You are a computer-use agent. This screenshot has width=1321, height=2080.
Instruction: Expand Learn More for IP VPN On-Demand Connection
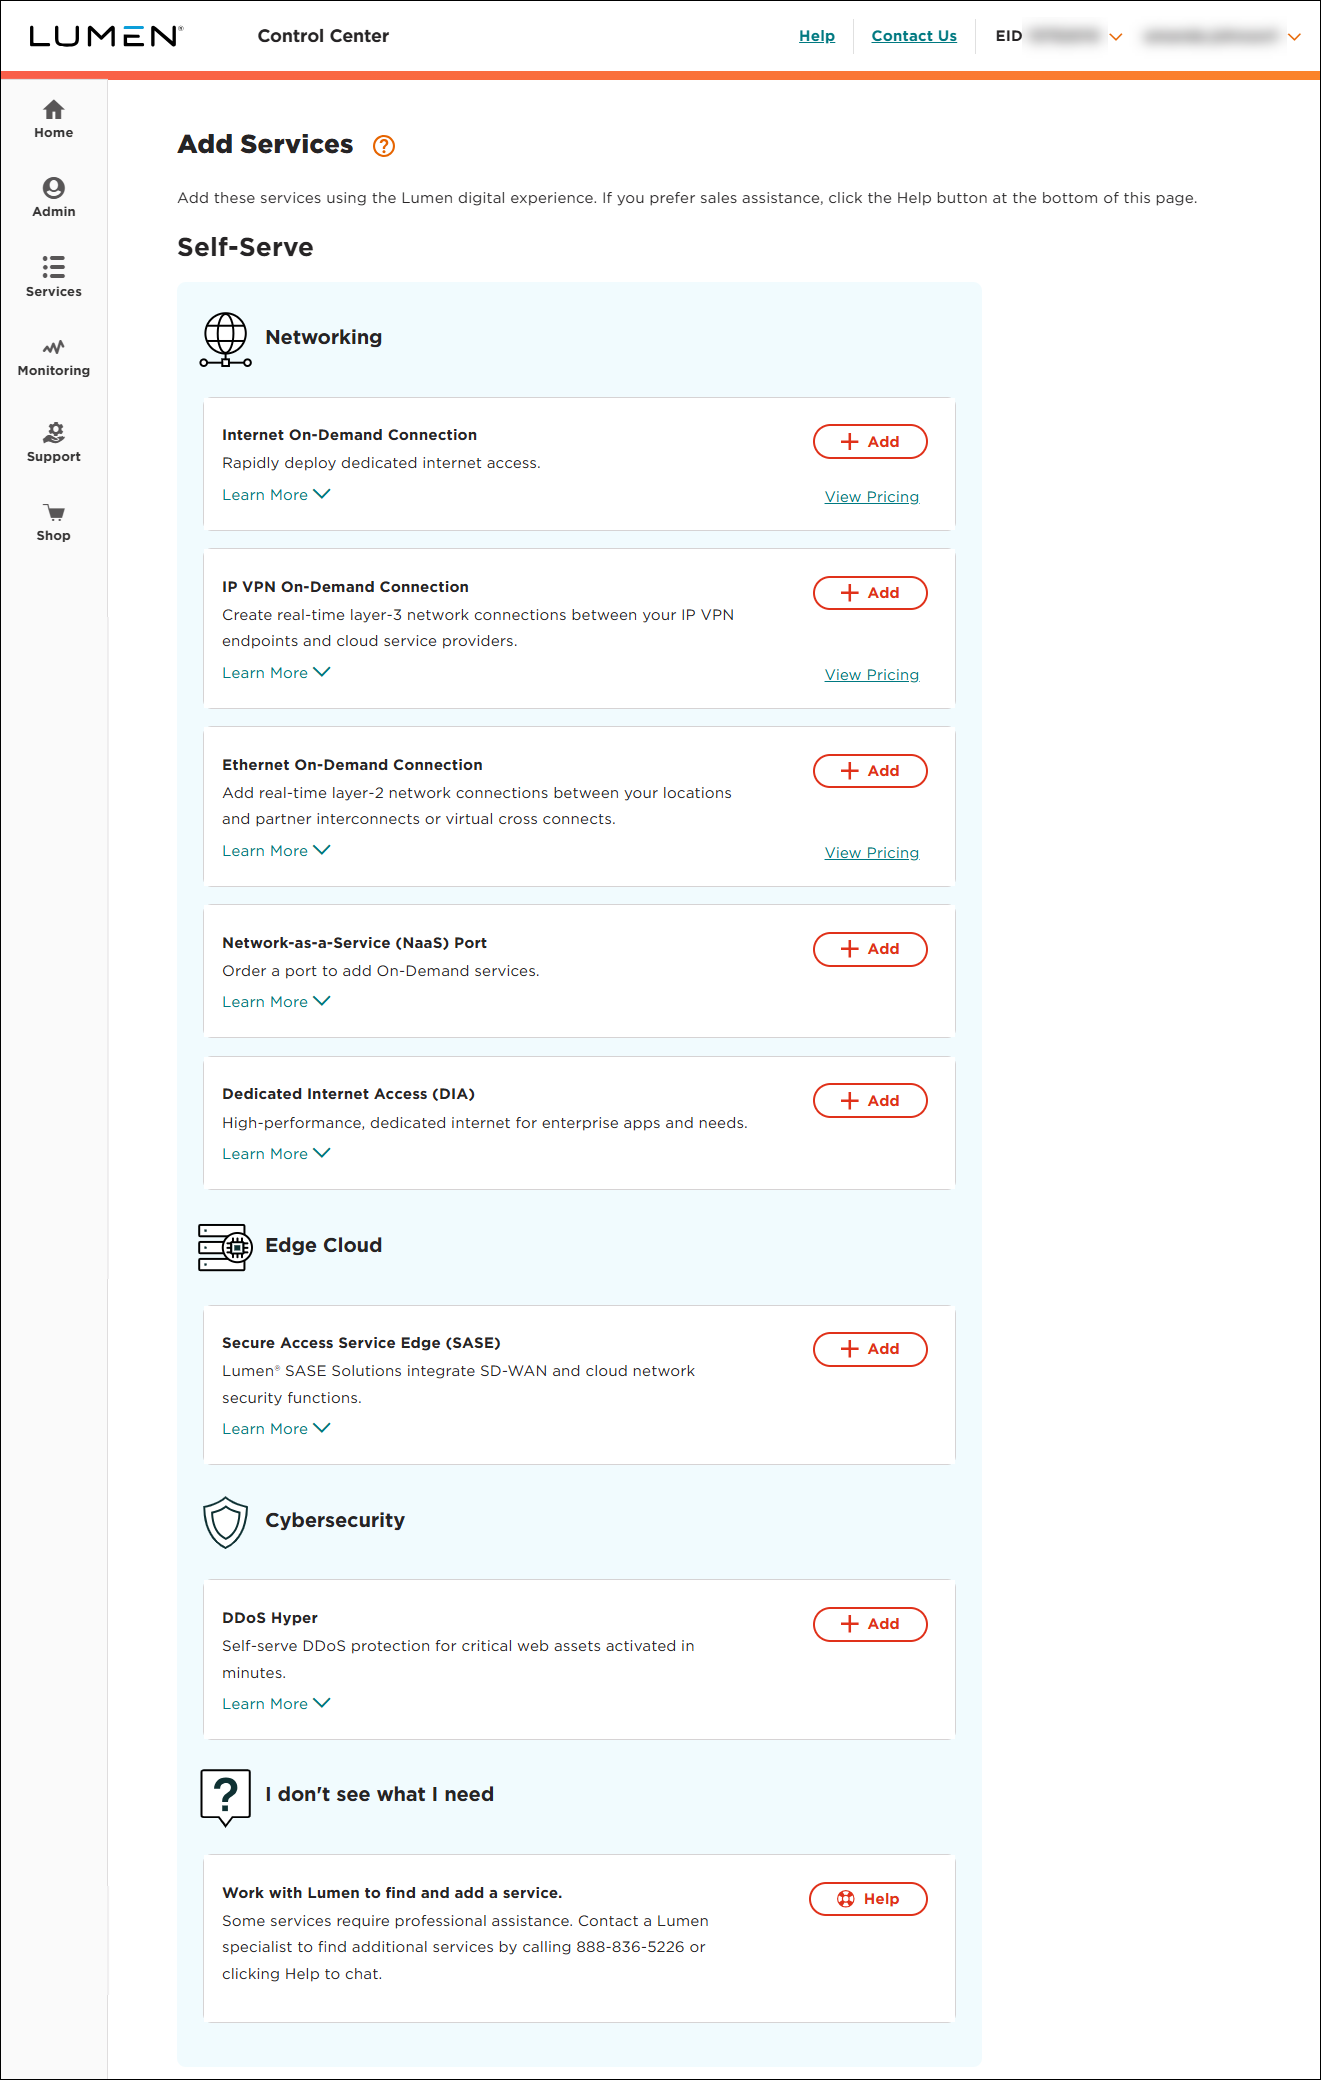[276, 673]
